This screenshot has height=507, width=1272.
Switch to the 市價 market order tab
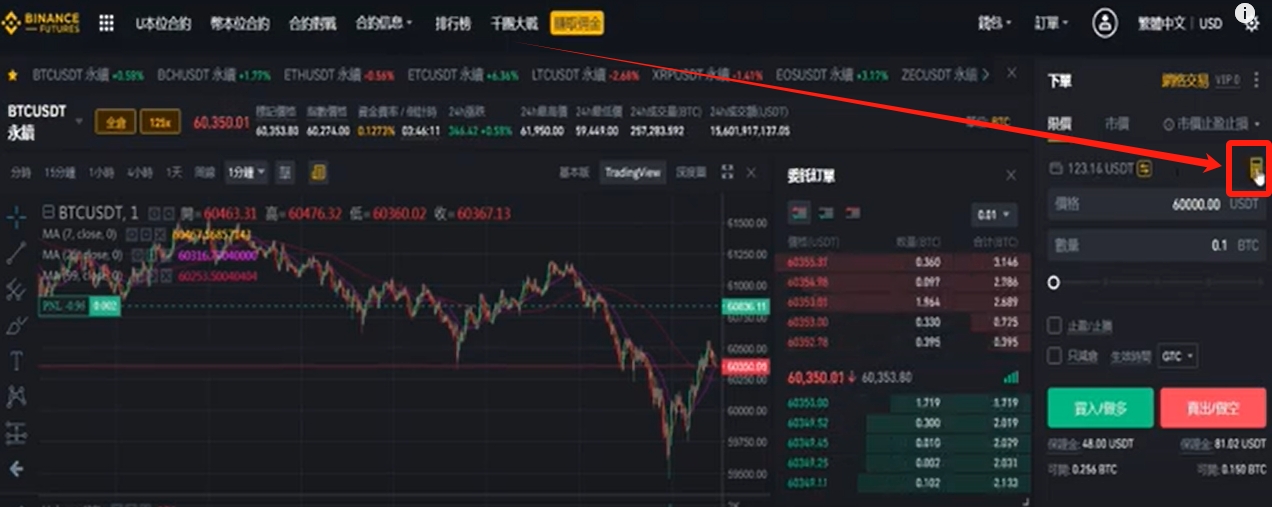tap(1117, 124)
